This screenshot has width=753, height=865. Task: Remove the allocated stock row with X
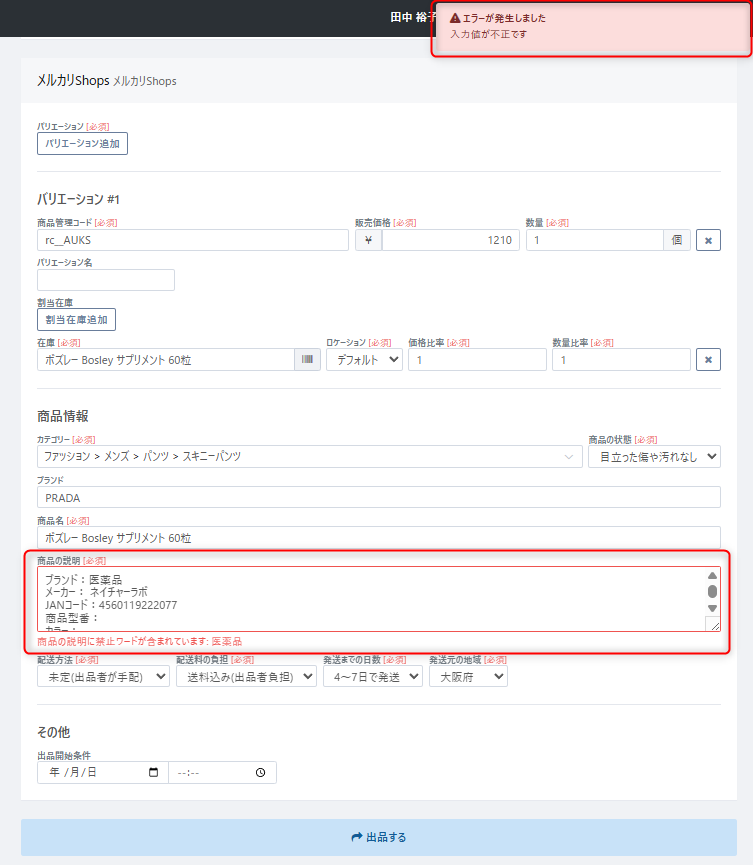click(708, 360)
